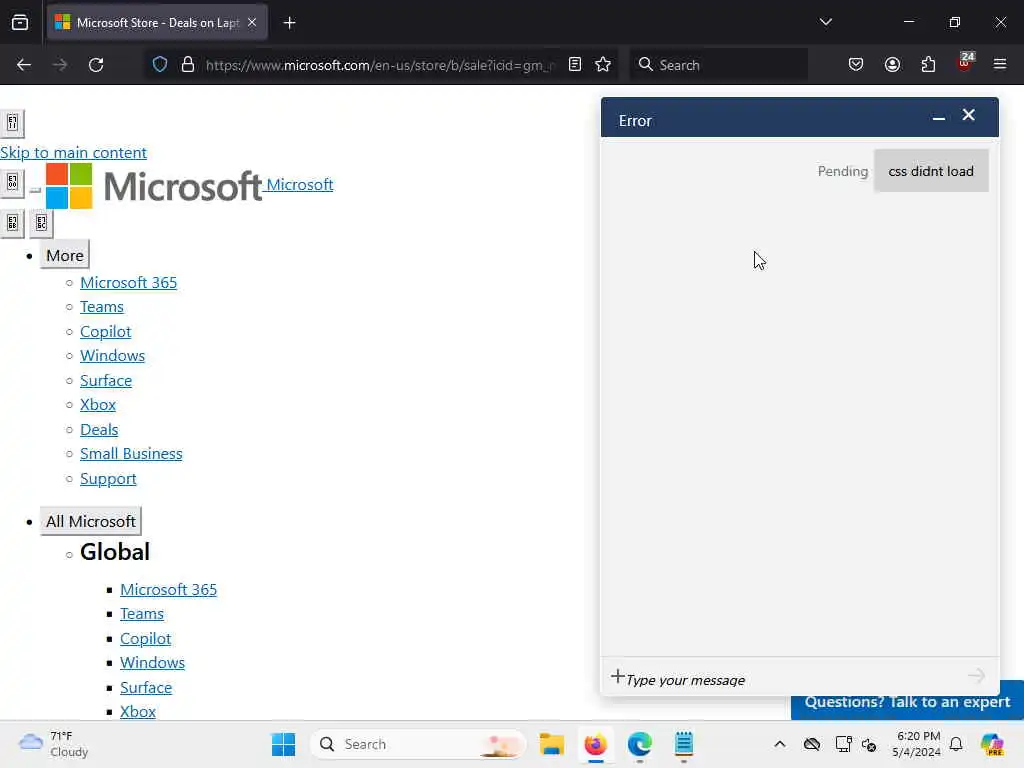The height and width of the screenshot is (768, 1024).
Task: Open Deals link under More
Action: (x=99, y=430)
